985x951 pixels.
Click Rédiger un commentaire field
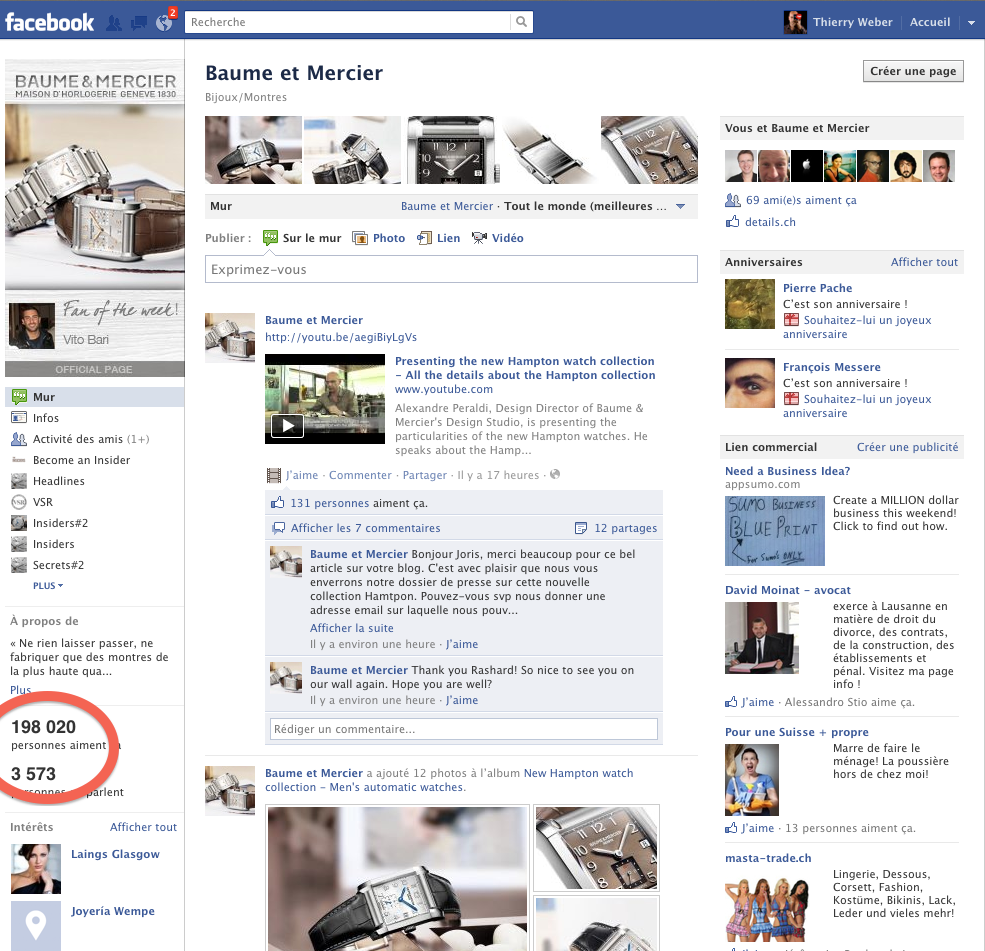[464, 729]
